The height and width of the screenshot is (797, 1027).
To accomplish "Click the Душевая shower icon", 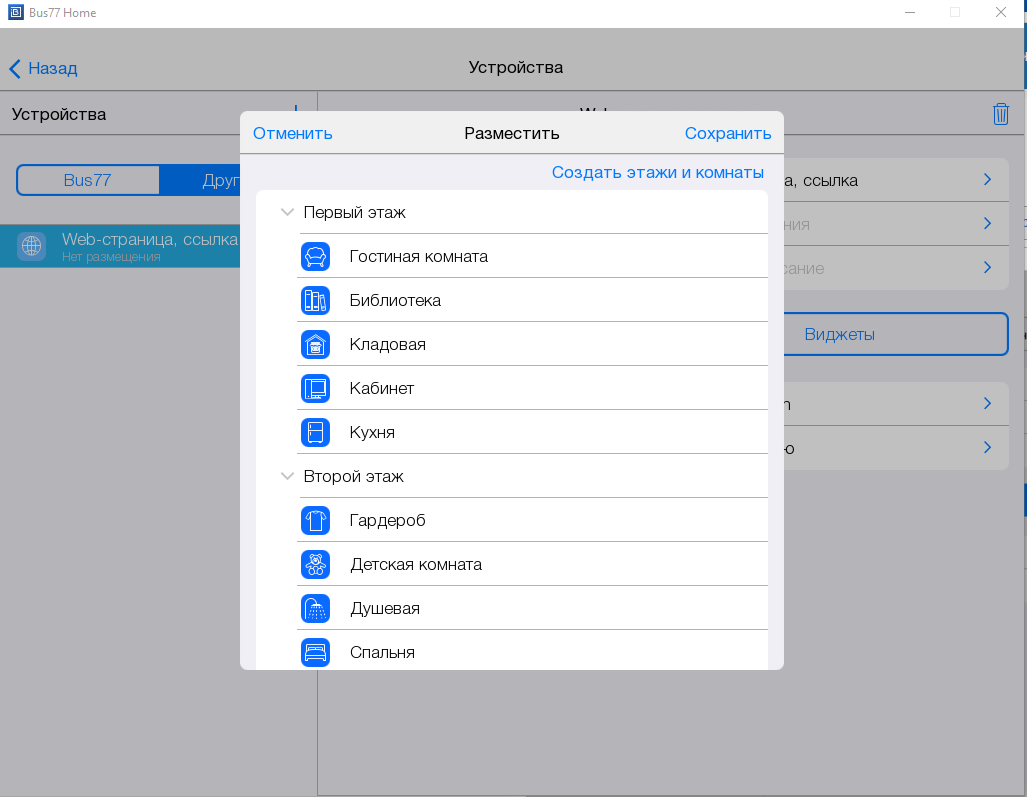I will coord(315,609).
